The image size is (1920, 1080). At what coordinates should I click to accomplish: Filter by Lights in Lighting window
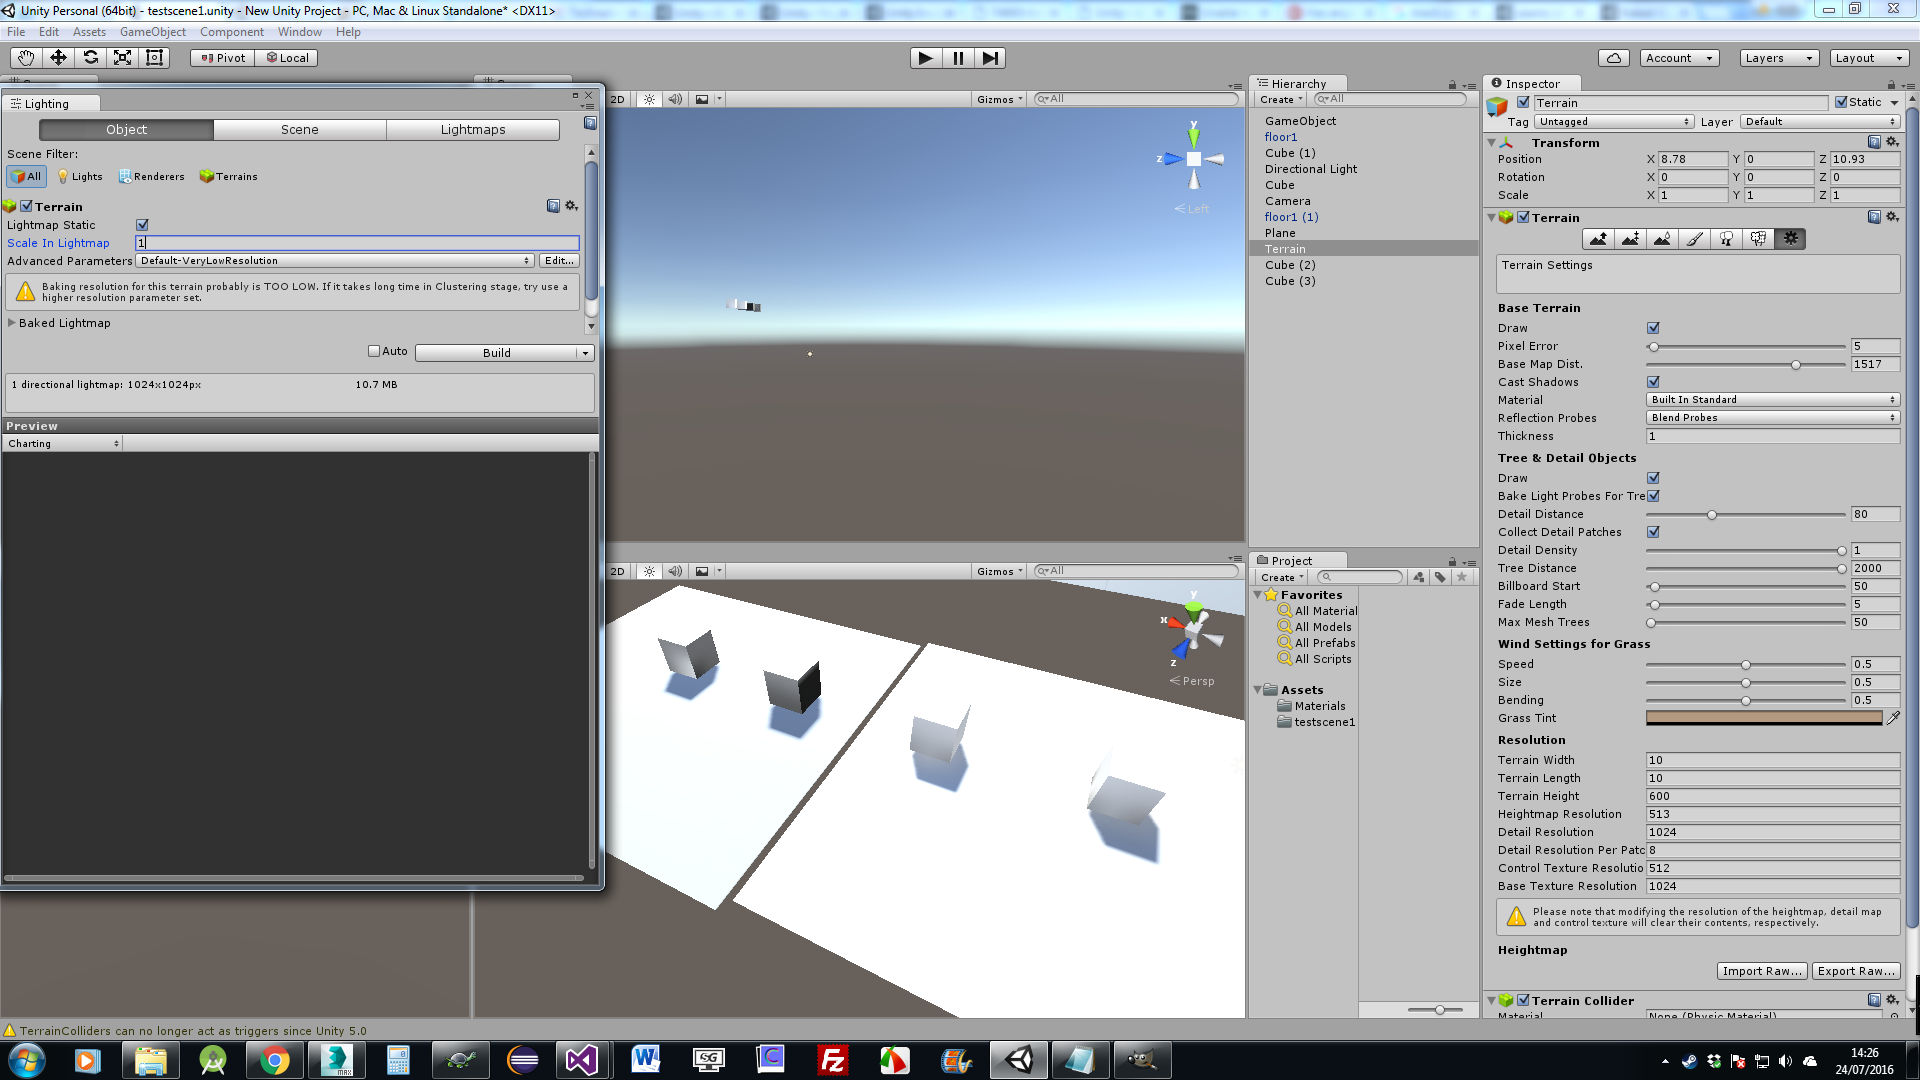79,176
